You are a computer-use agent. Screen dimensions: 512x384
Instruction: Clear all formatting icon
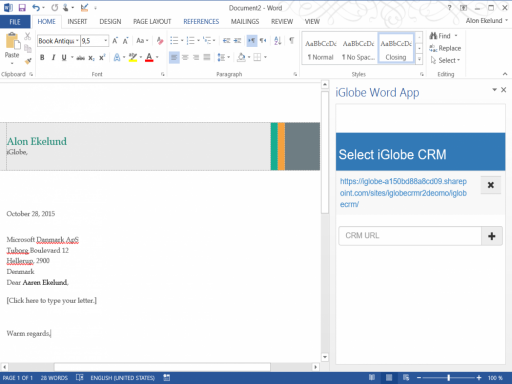160,41
